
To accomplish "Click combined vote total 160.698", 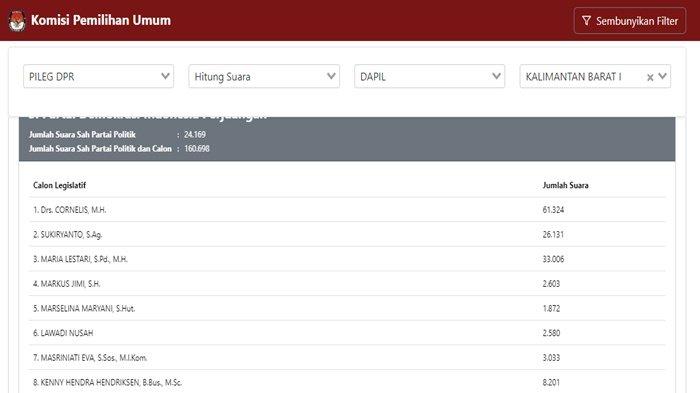I will click(196, 149).
